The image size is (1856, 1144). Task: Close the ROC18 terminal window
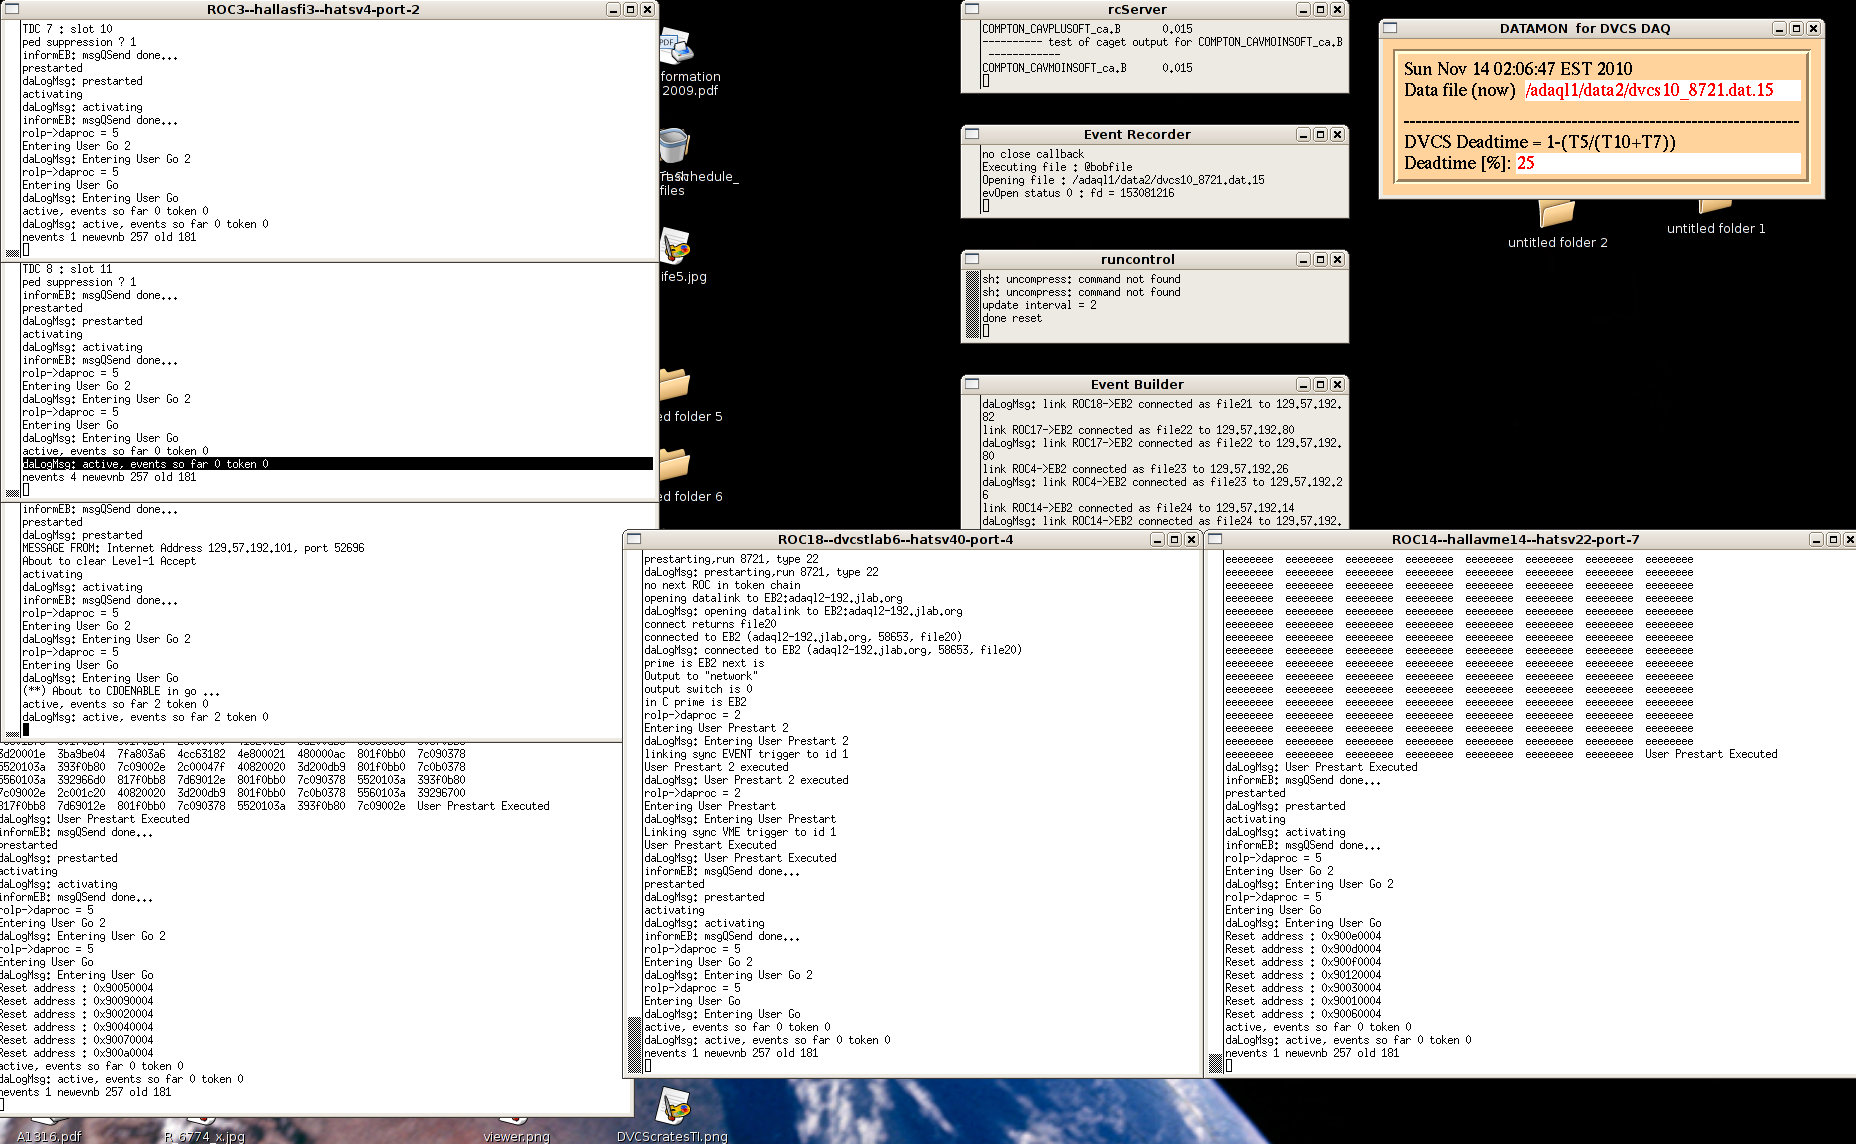pos(1191,539)
